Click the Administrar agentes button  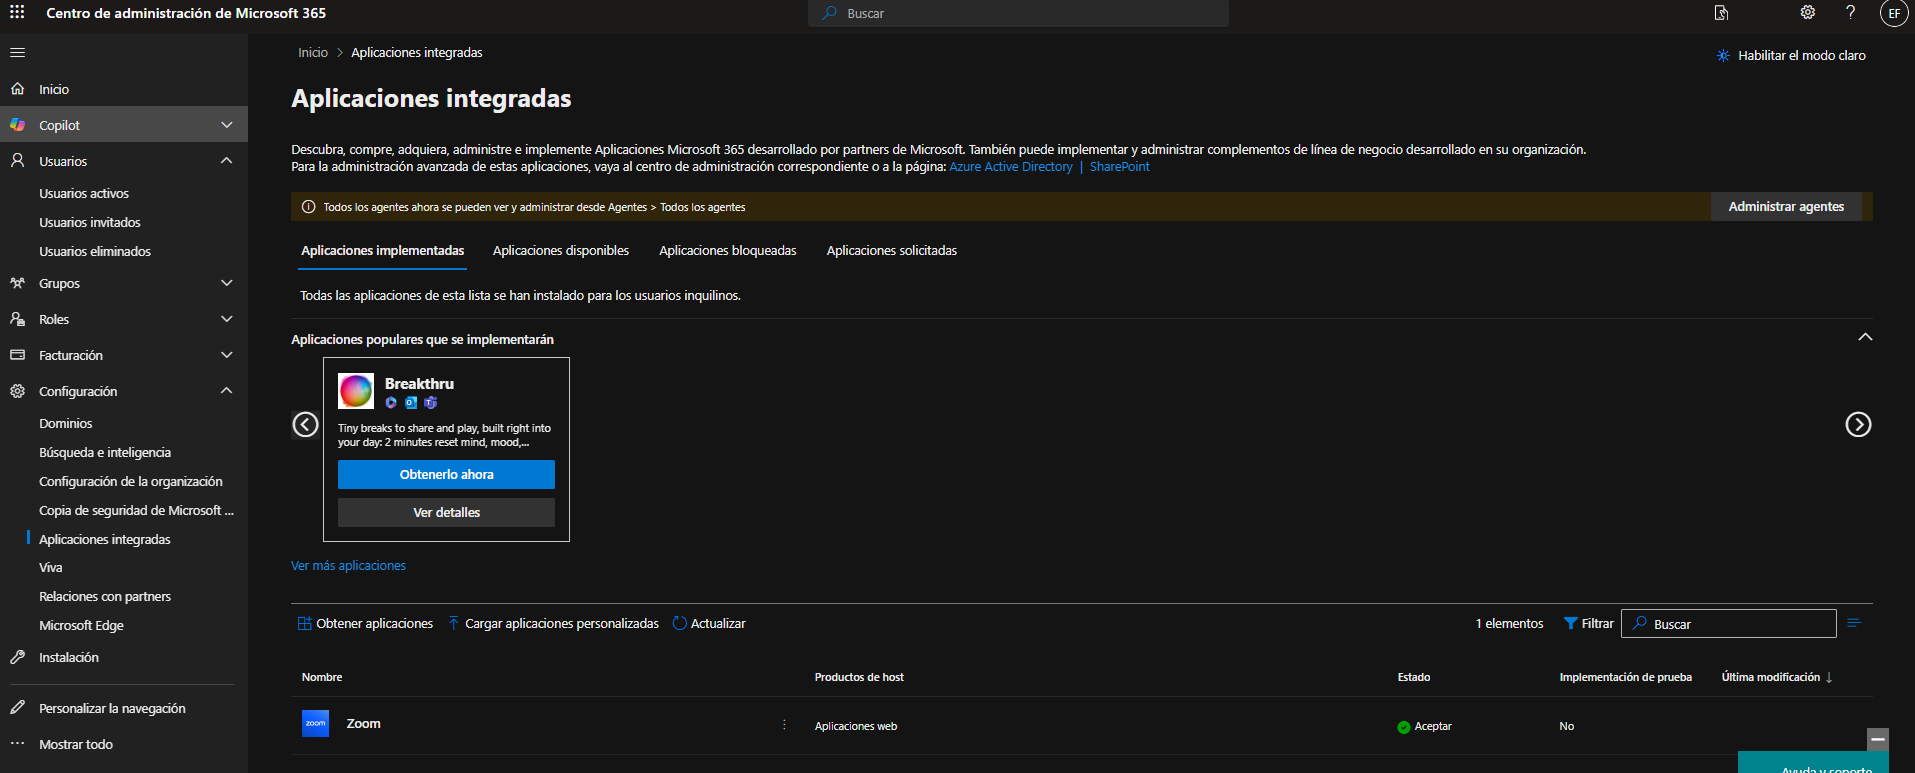[1786, 207]
